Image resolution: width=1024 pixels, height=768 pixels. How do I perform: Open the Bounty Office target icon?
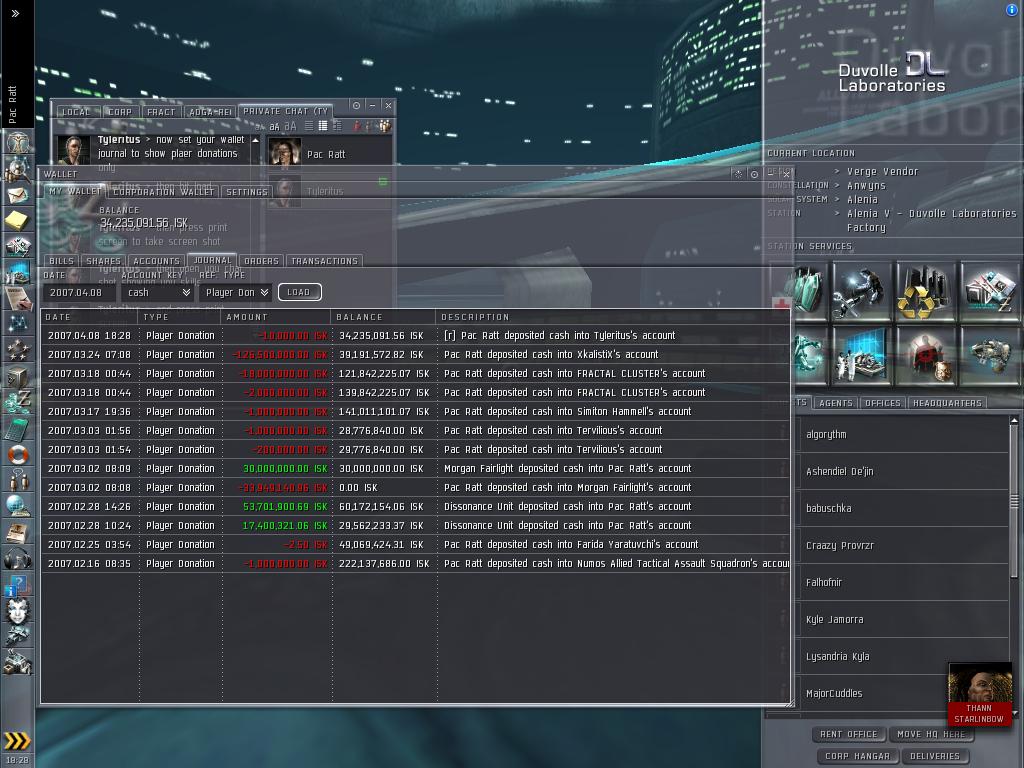[925, 356]
